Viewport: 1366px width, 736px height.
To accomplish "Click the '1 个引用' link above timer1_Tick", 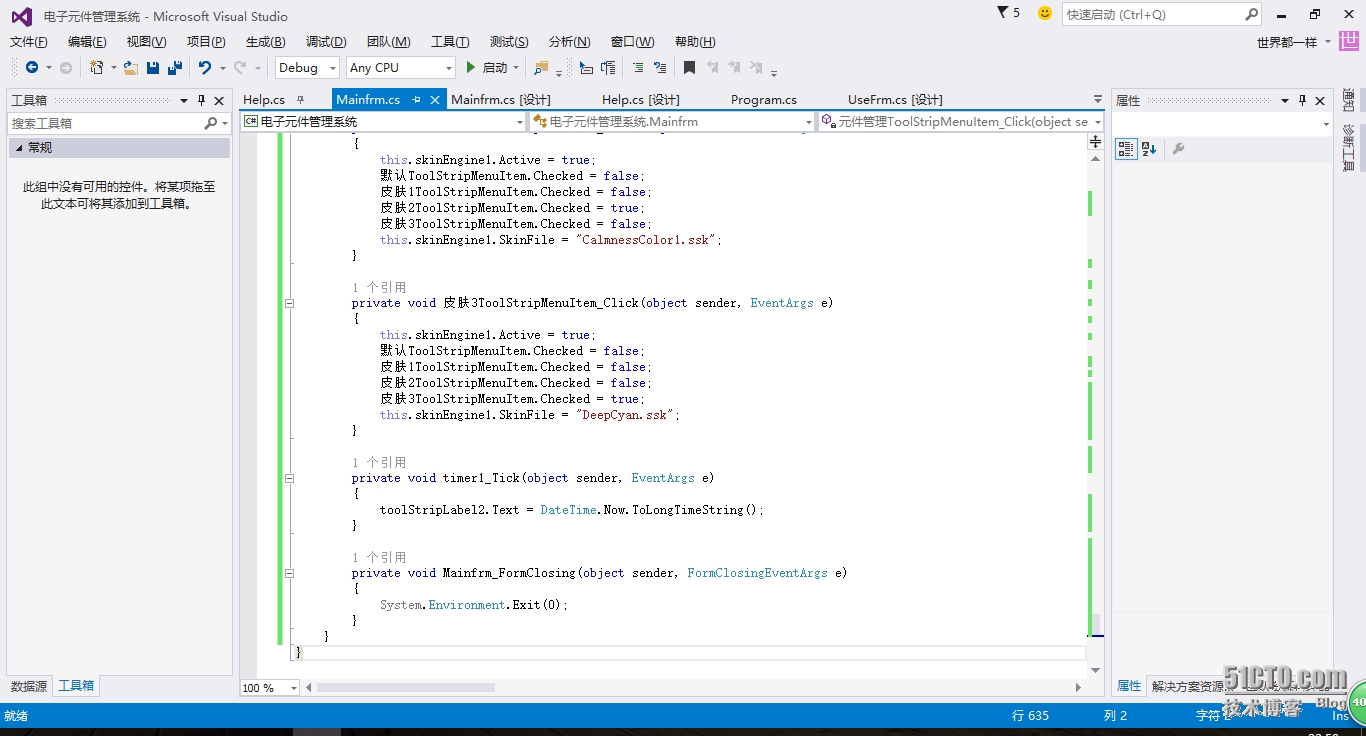I will pos(379,462).
